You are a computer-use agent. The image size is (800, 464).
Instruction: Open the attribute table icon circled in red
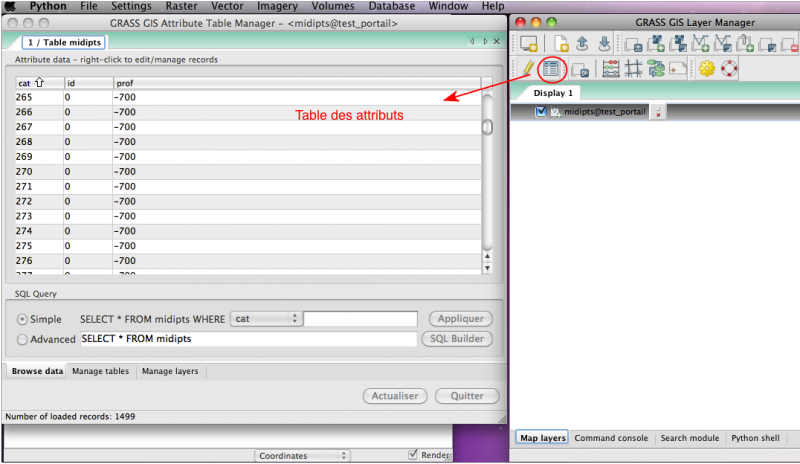coord(551,69)
